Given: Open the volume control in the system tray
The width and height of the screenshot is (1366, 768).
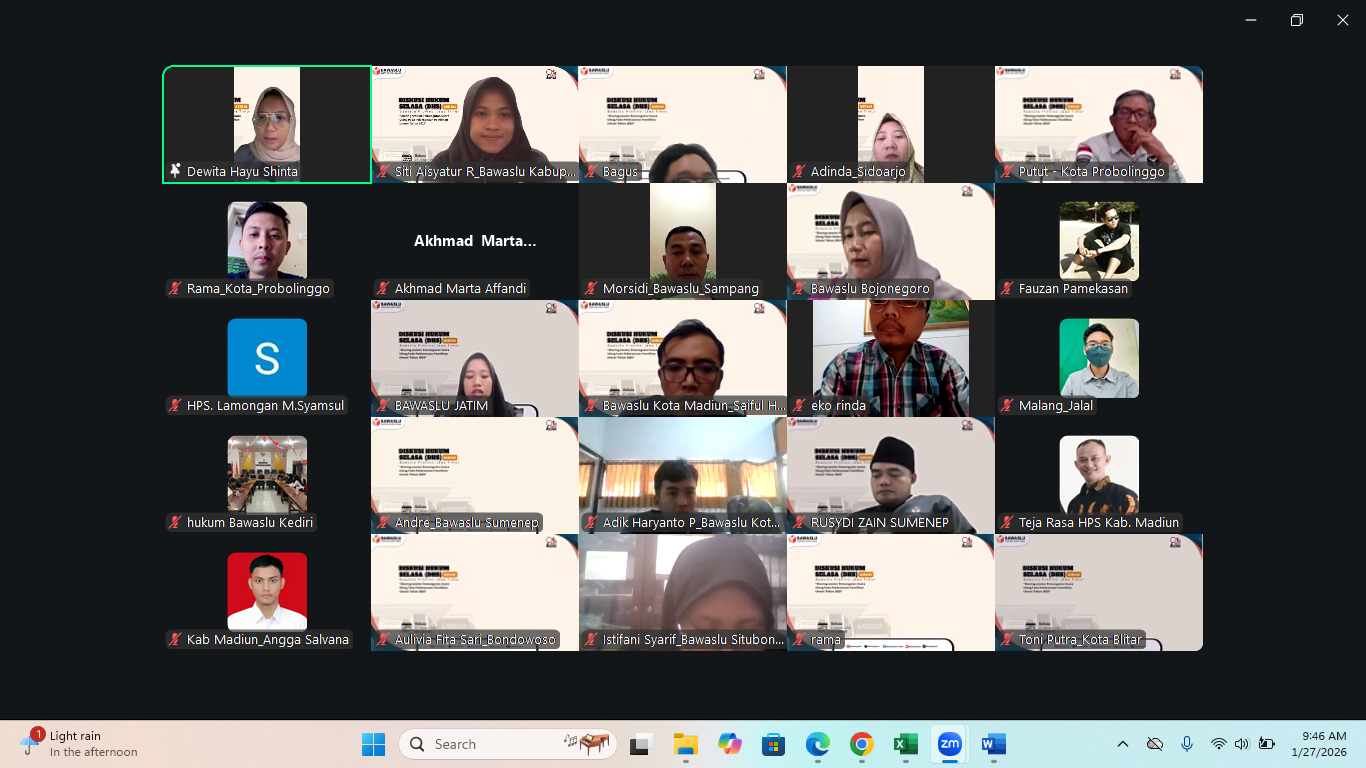Looking at the screenshot, I should coord(1242,744).
